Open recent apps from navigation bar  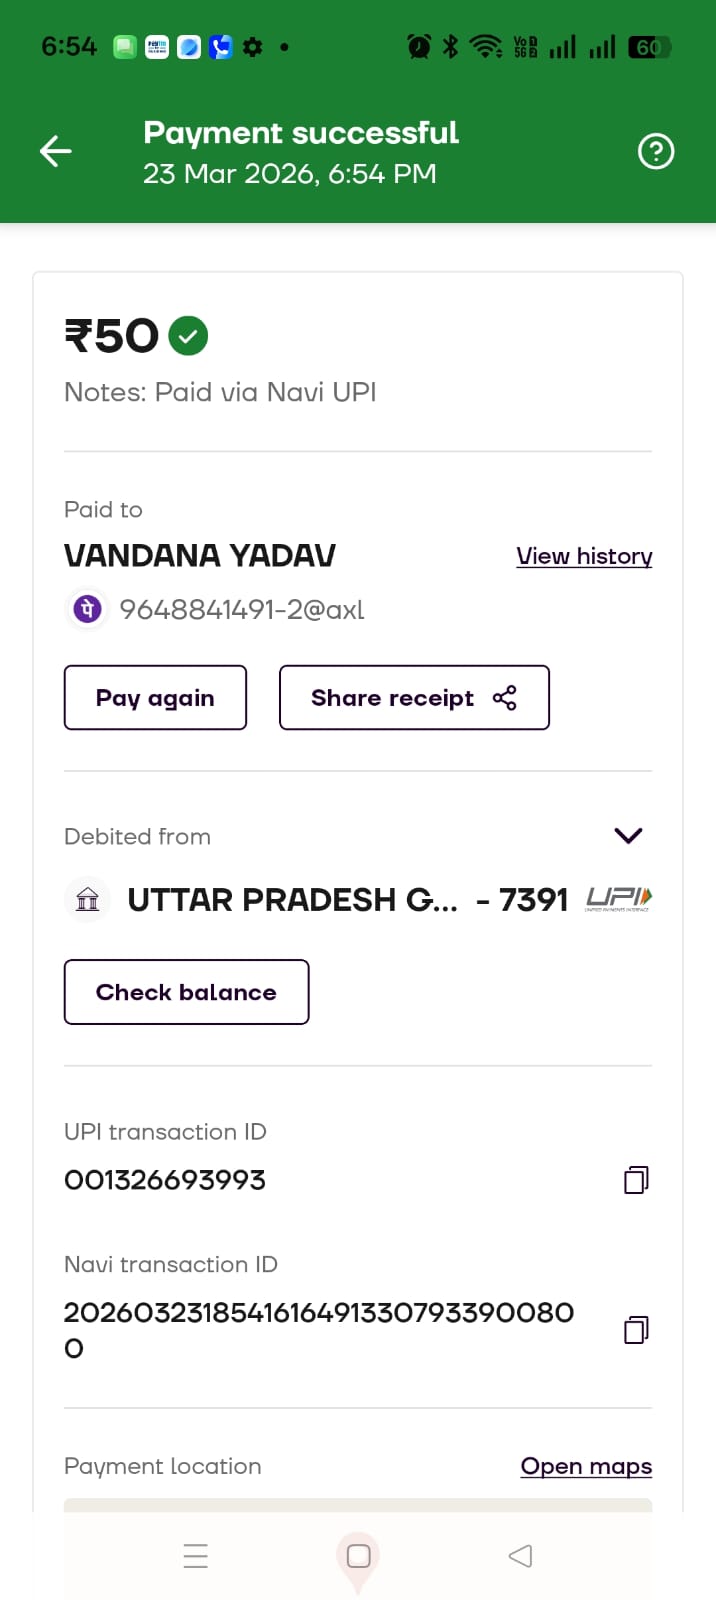click(196, 1556)
